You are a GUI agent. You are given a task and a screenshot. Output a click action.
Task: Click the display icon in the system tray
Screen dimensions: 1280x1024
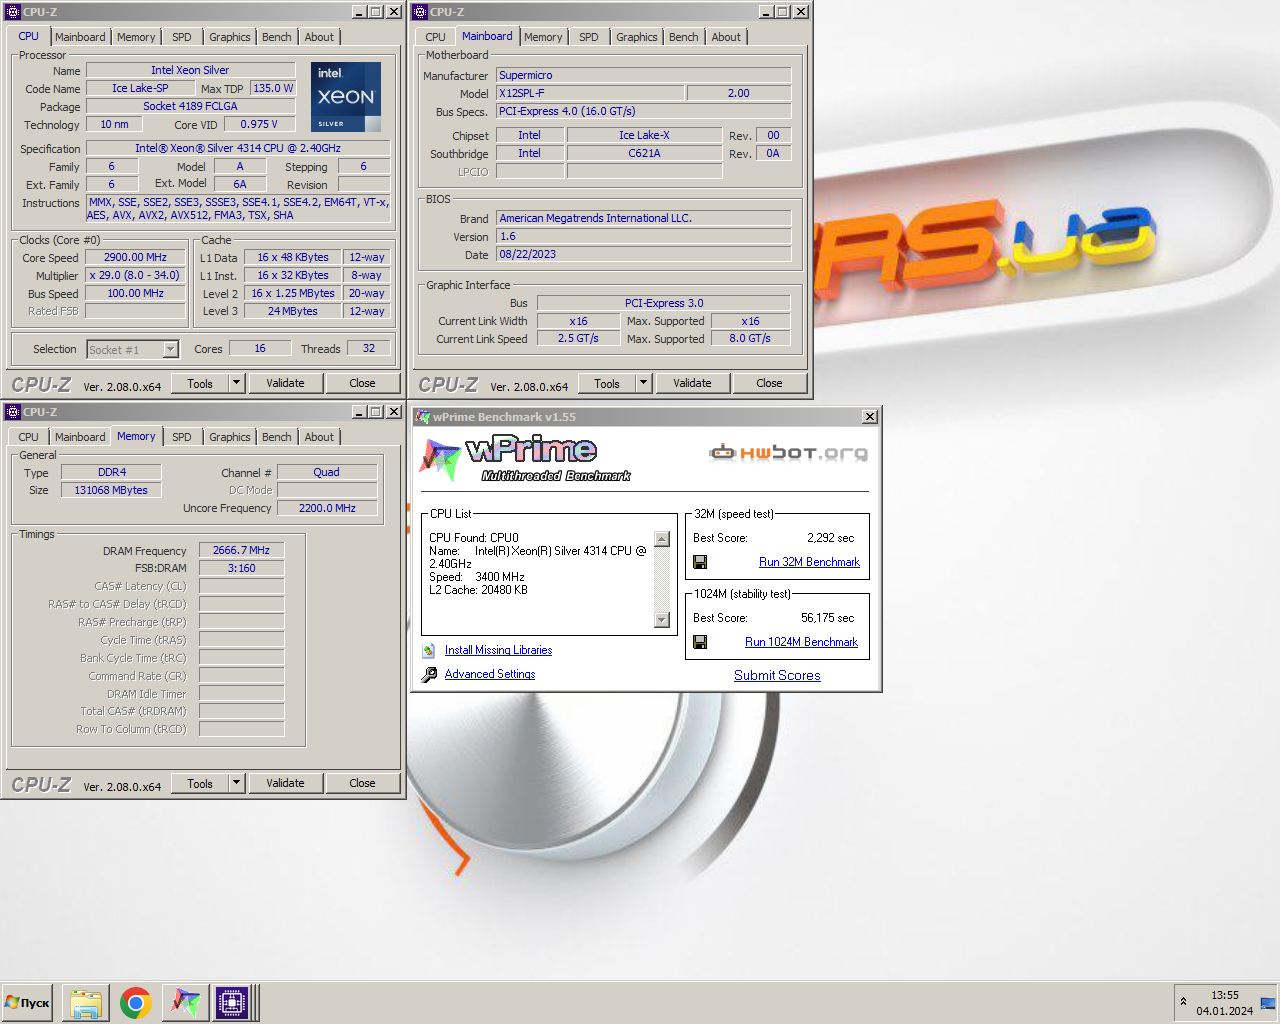click(1268, 1003)
